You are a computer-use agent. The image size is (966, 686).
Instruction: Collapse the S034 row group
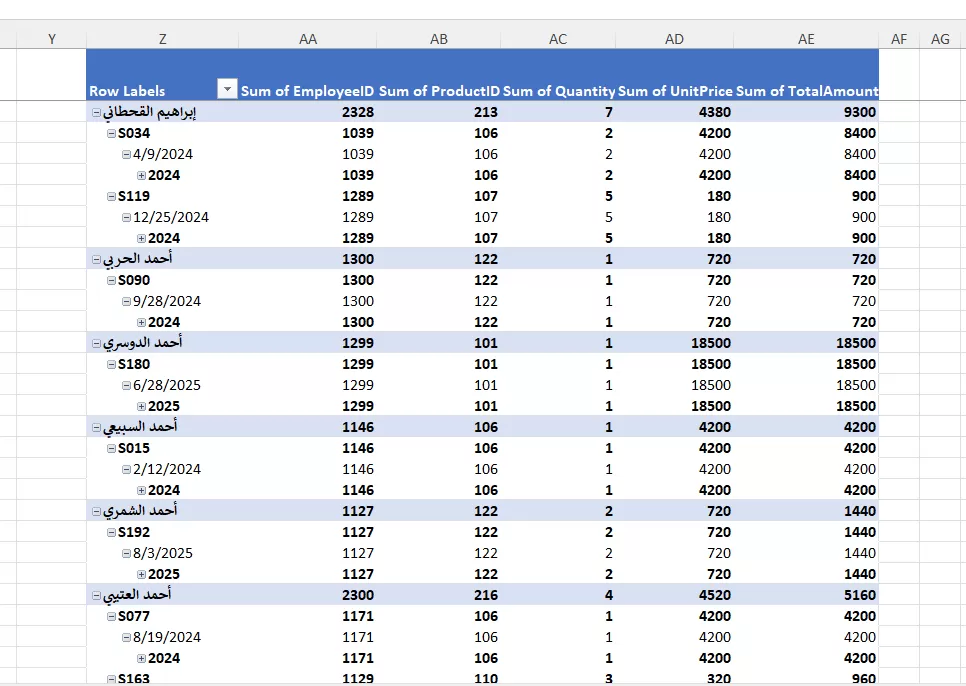click(x=111, y=134)
